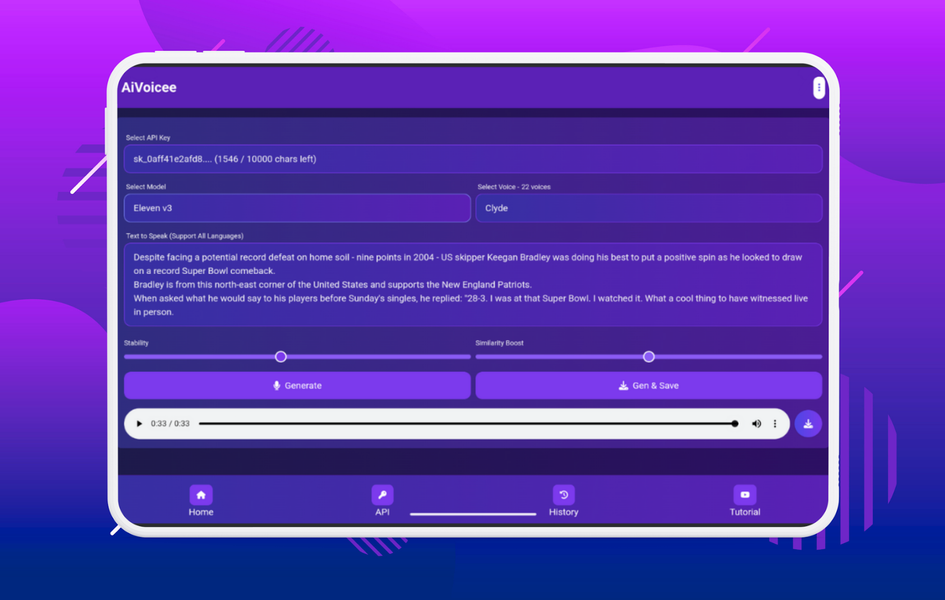The width and height of the screenshot is (945, 600).
Task: Click the Select Voice - 22 voices label
Action: point(514,187)
